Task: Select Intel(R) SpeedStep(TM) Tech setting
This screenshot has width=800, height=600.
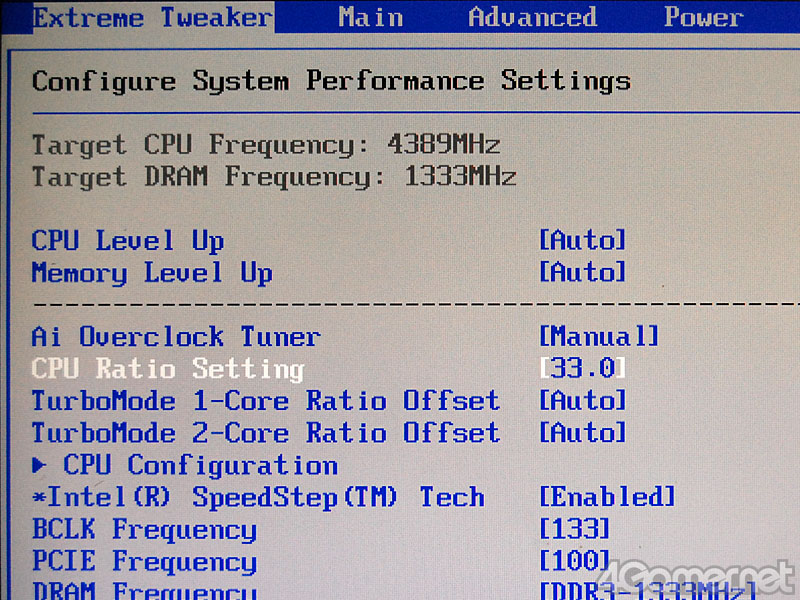Action: point(258,497)
